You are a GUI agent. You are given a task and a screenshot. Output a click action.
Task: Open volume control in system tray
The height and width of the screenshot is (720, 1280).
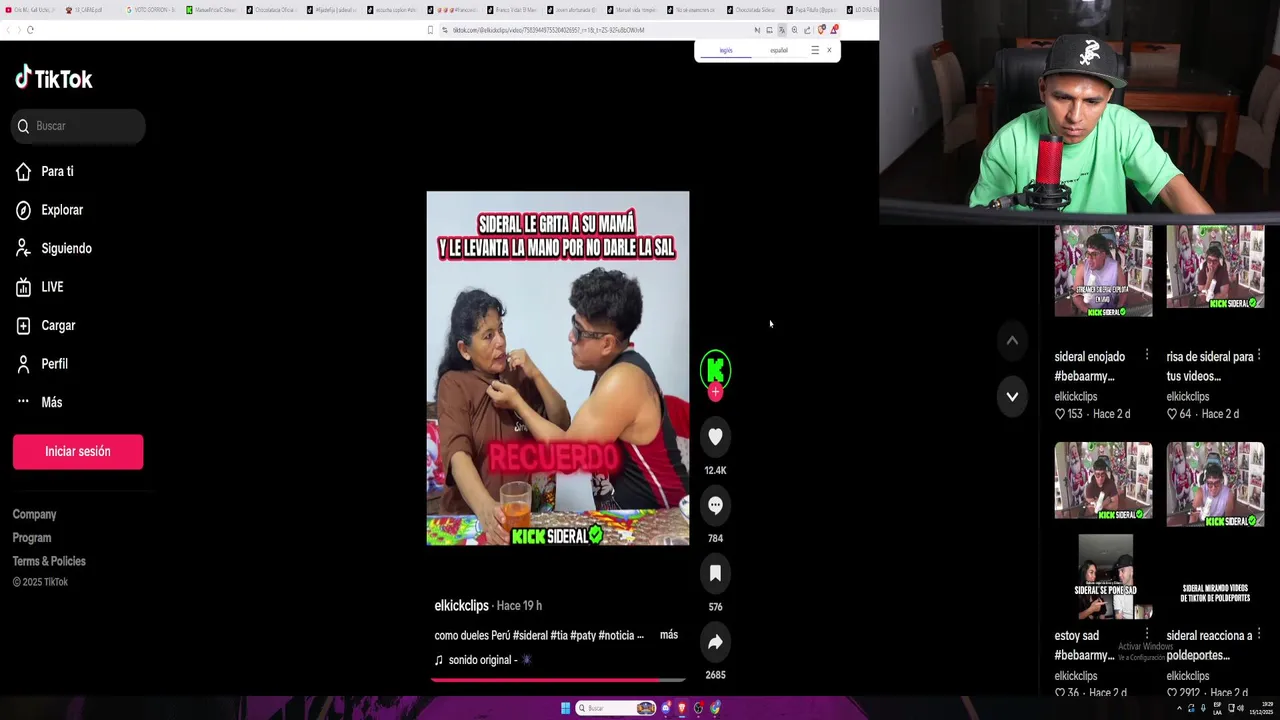1241,708
